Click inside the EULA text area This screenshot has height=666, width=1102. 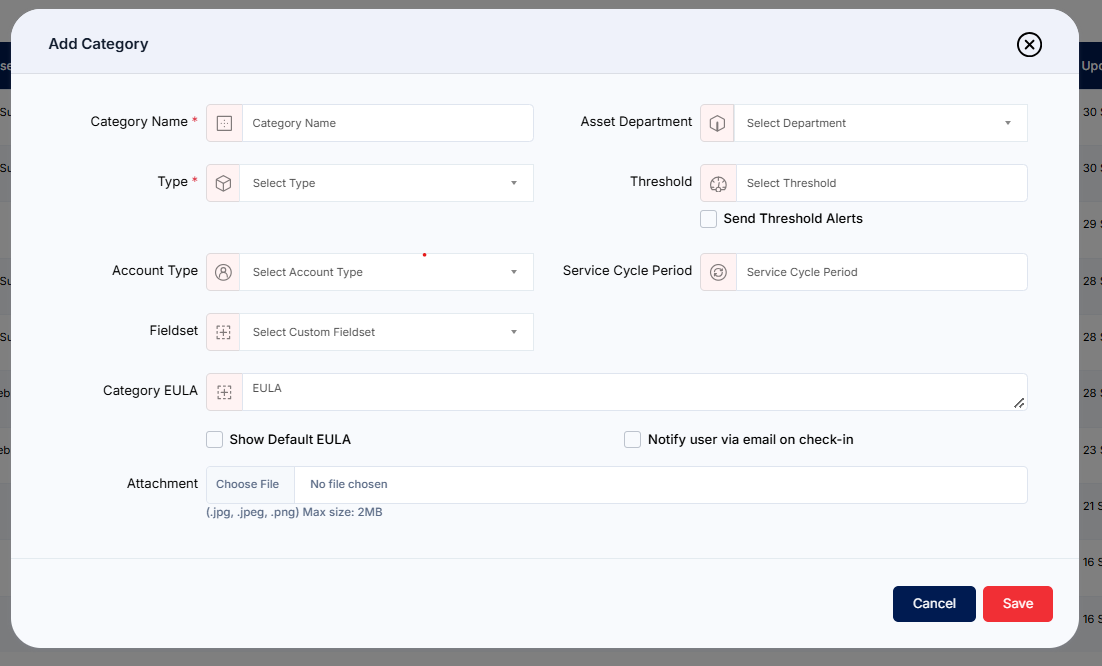coord(635,392)
